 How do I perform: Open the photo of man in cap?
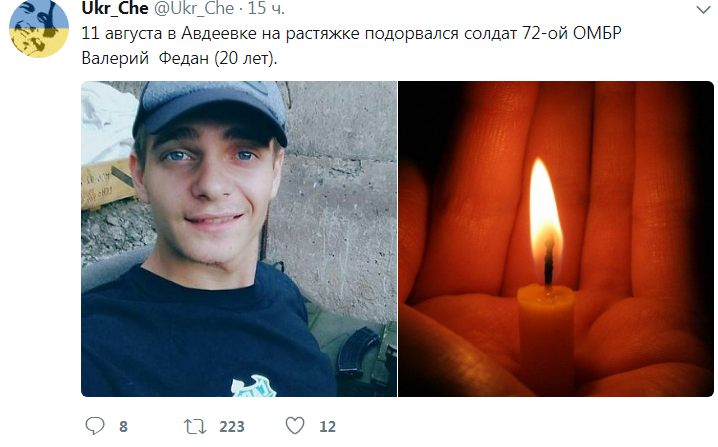click(x=239, y=239)
